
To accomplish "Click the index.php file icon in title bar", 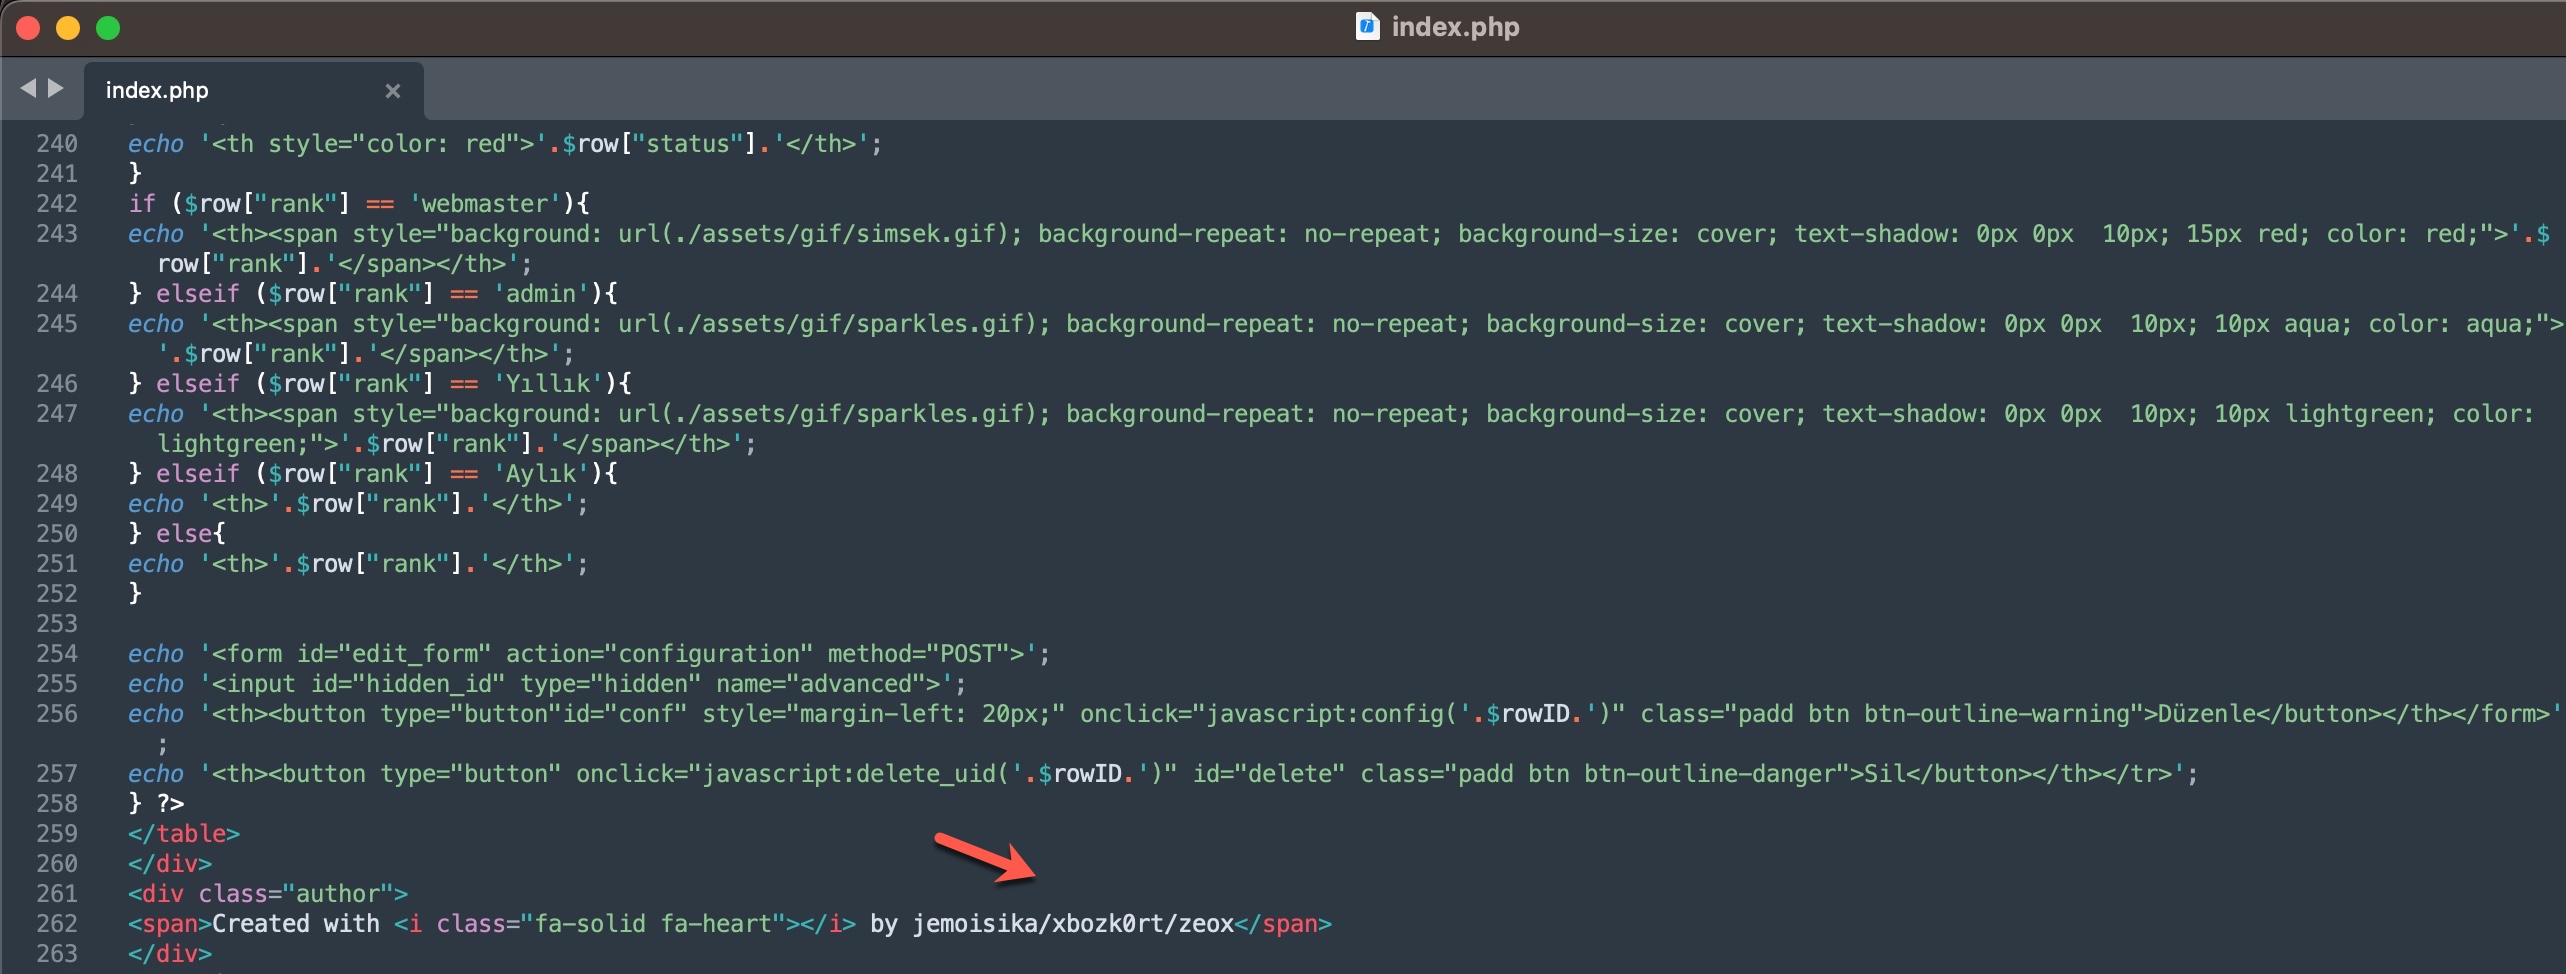I will 1367,27.
